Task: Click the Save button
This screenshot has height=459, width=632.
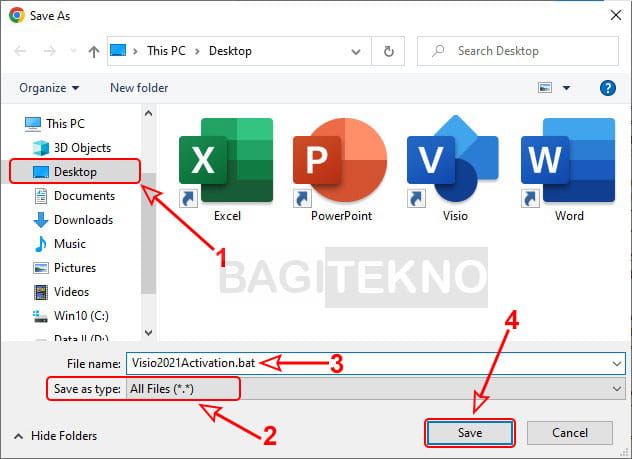Action: [470, 433]
